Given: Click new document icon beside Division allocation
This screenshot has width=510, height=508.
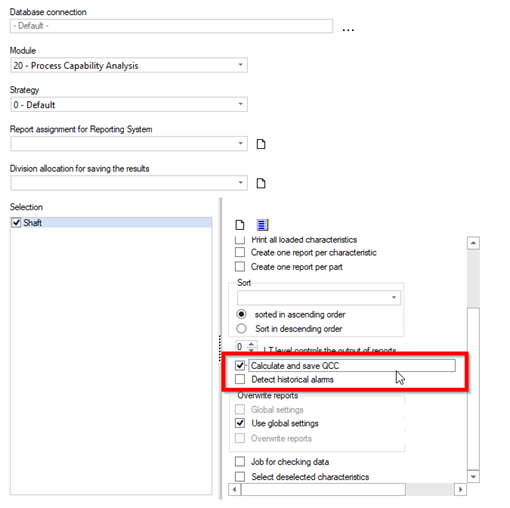Looking at the screenshot, I should click(261, 183).
